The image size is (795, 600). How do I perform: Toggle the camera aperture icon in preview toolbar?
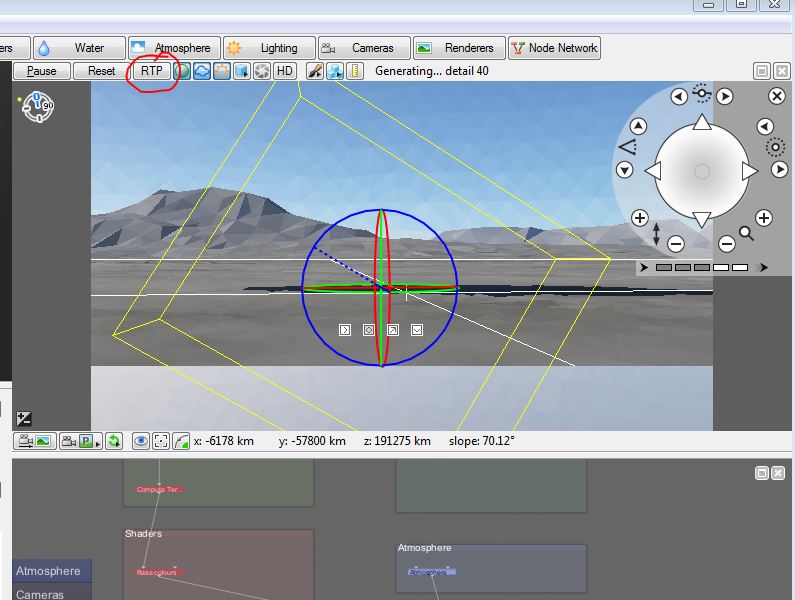click(262, 71)
